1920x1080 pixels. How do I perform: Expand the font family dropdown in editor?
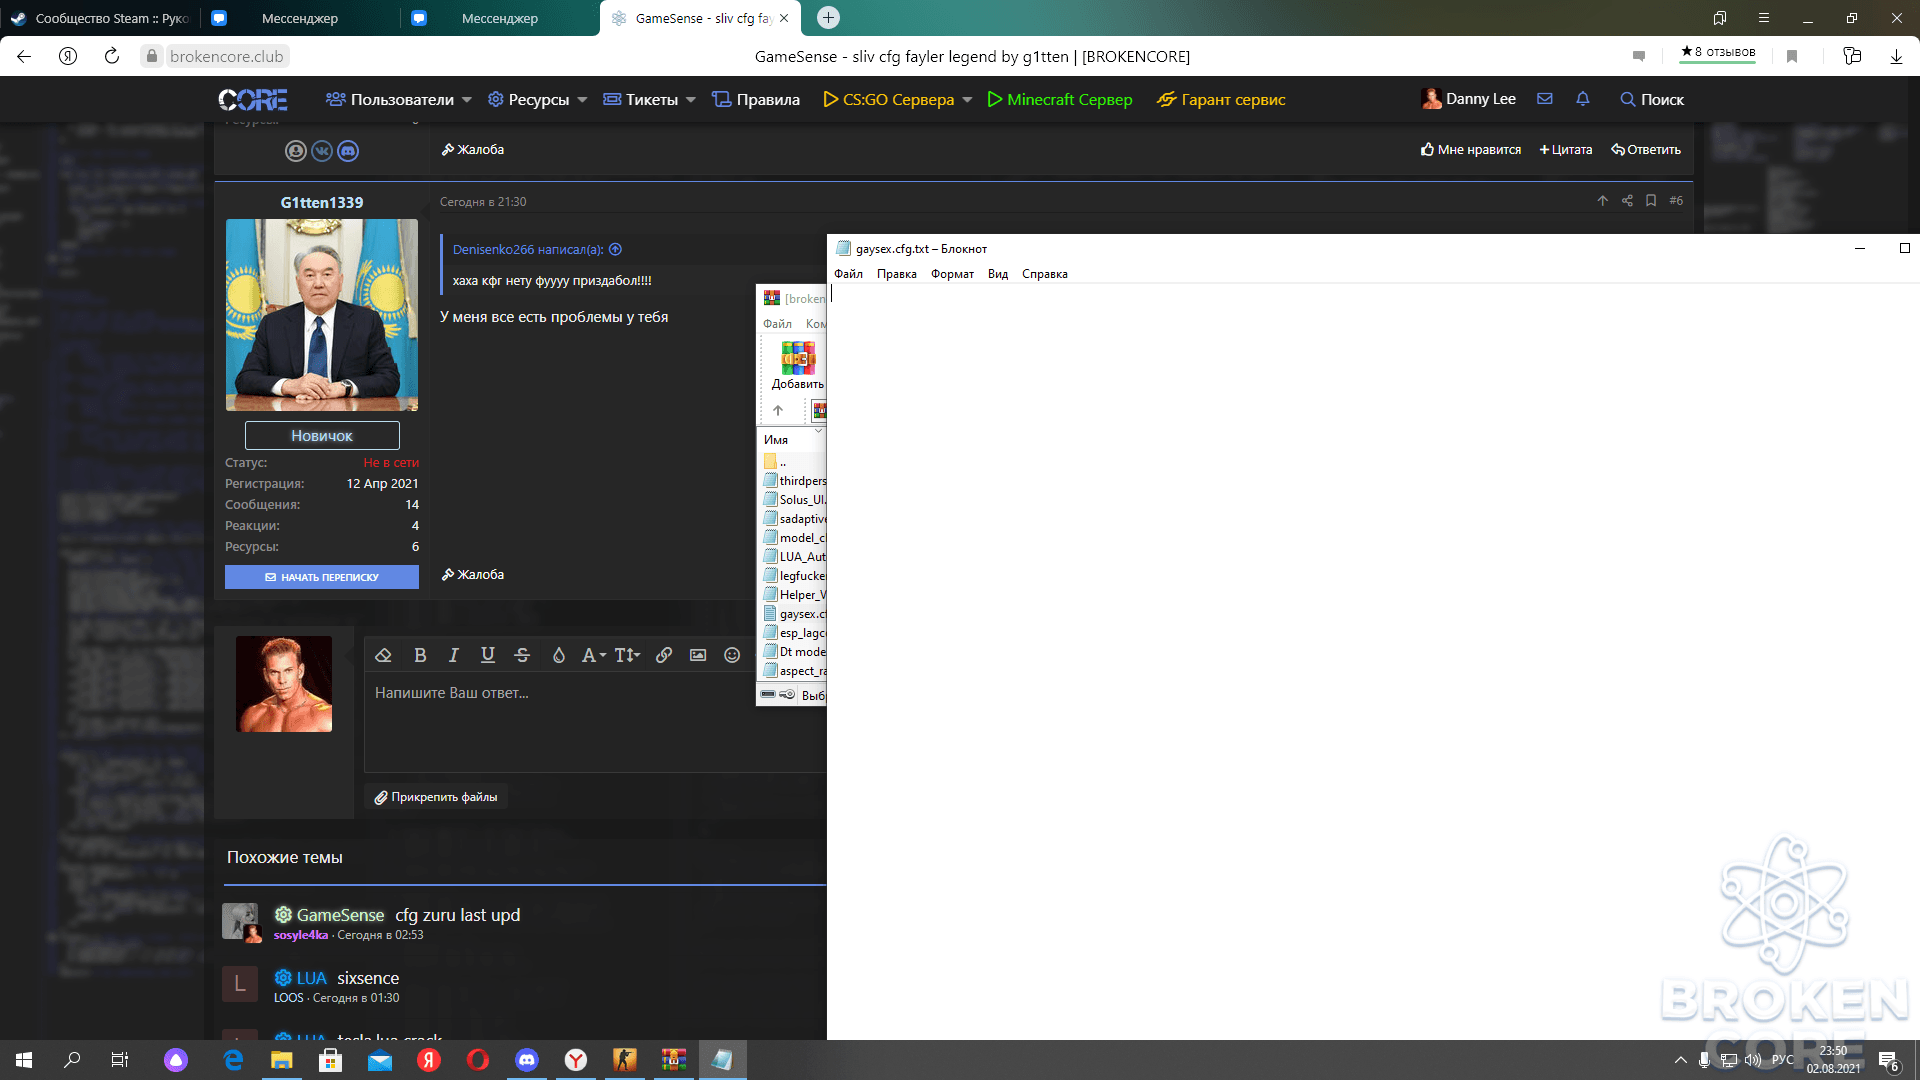coord(594,655)
